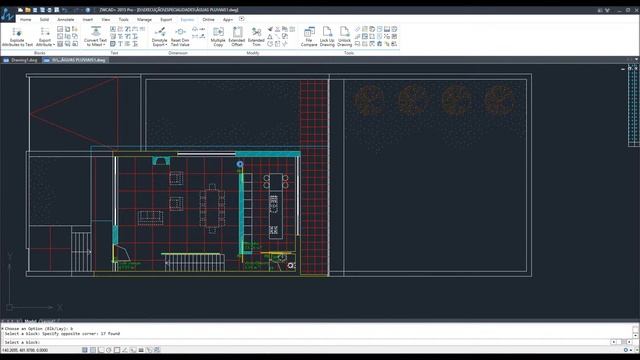Switch to the Tools ribbon tab

124,20
